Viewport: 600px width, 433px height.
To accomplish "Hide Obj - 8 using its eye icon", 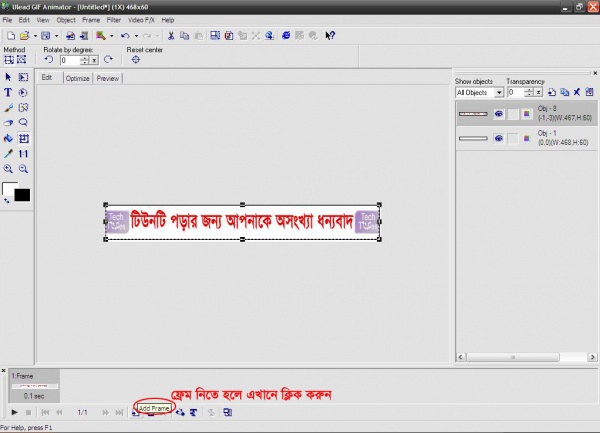I will [x=499, y=114].
